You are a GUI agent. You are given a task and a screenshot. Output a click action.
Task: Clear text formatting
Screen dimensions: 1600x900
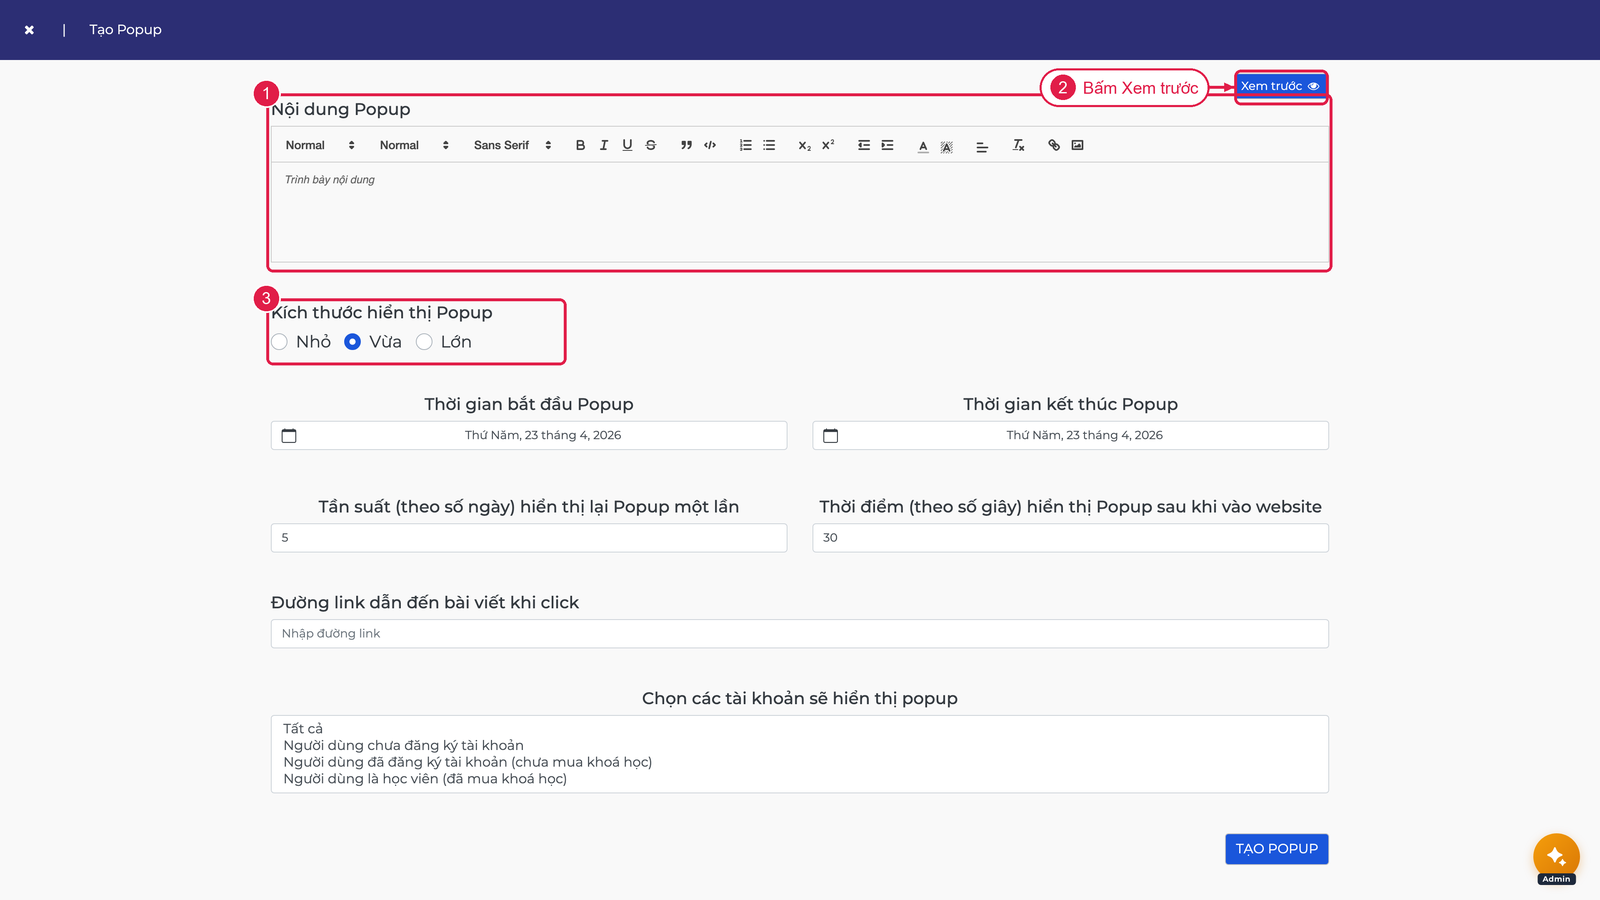1018,145
